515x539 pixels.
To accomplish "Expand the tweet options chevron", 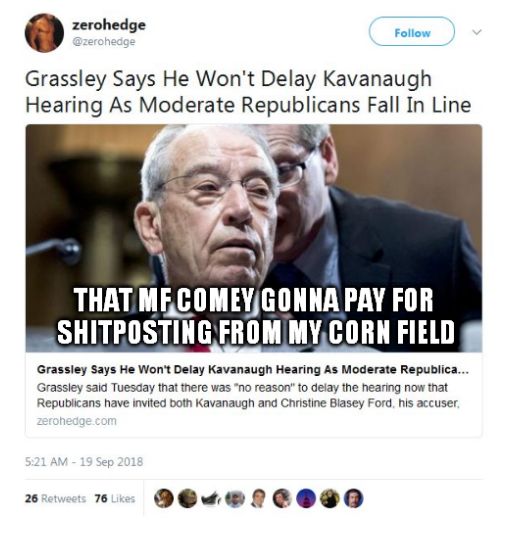I will (x=477, y=32).
